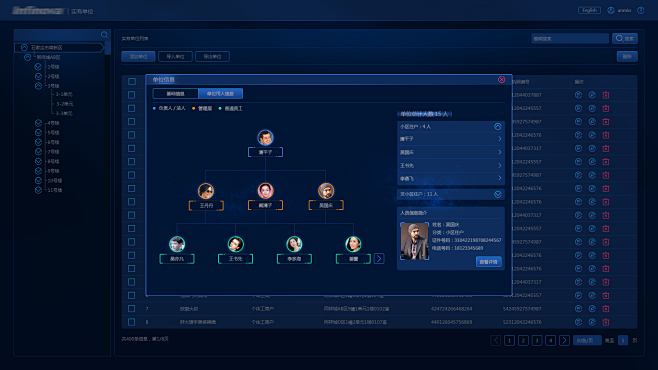Select the top person avatar in the org chart
The height and width of the screenshot is (370, 658).
point(265,138)
